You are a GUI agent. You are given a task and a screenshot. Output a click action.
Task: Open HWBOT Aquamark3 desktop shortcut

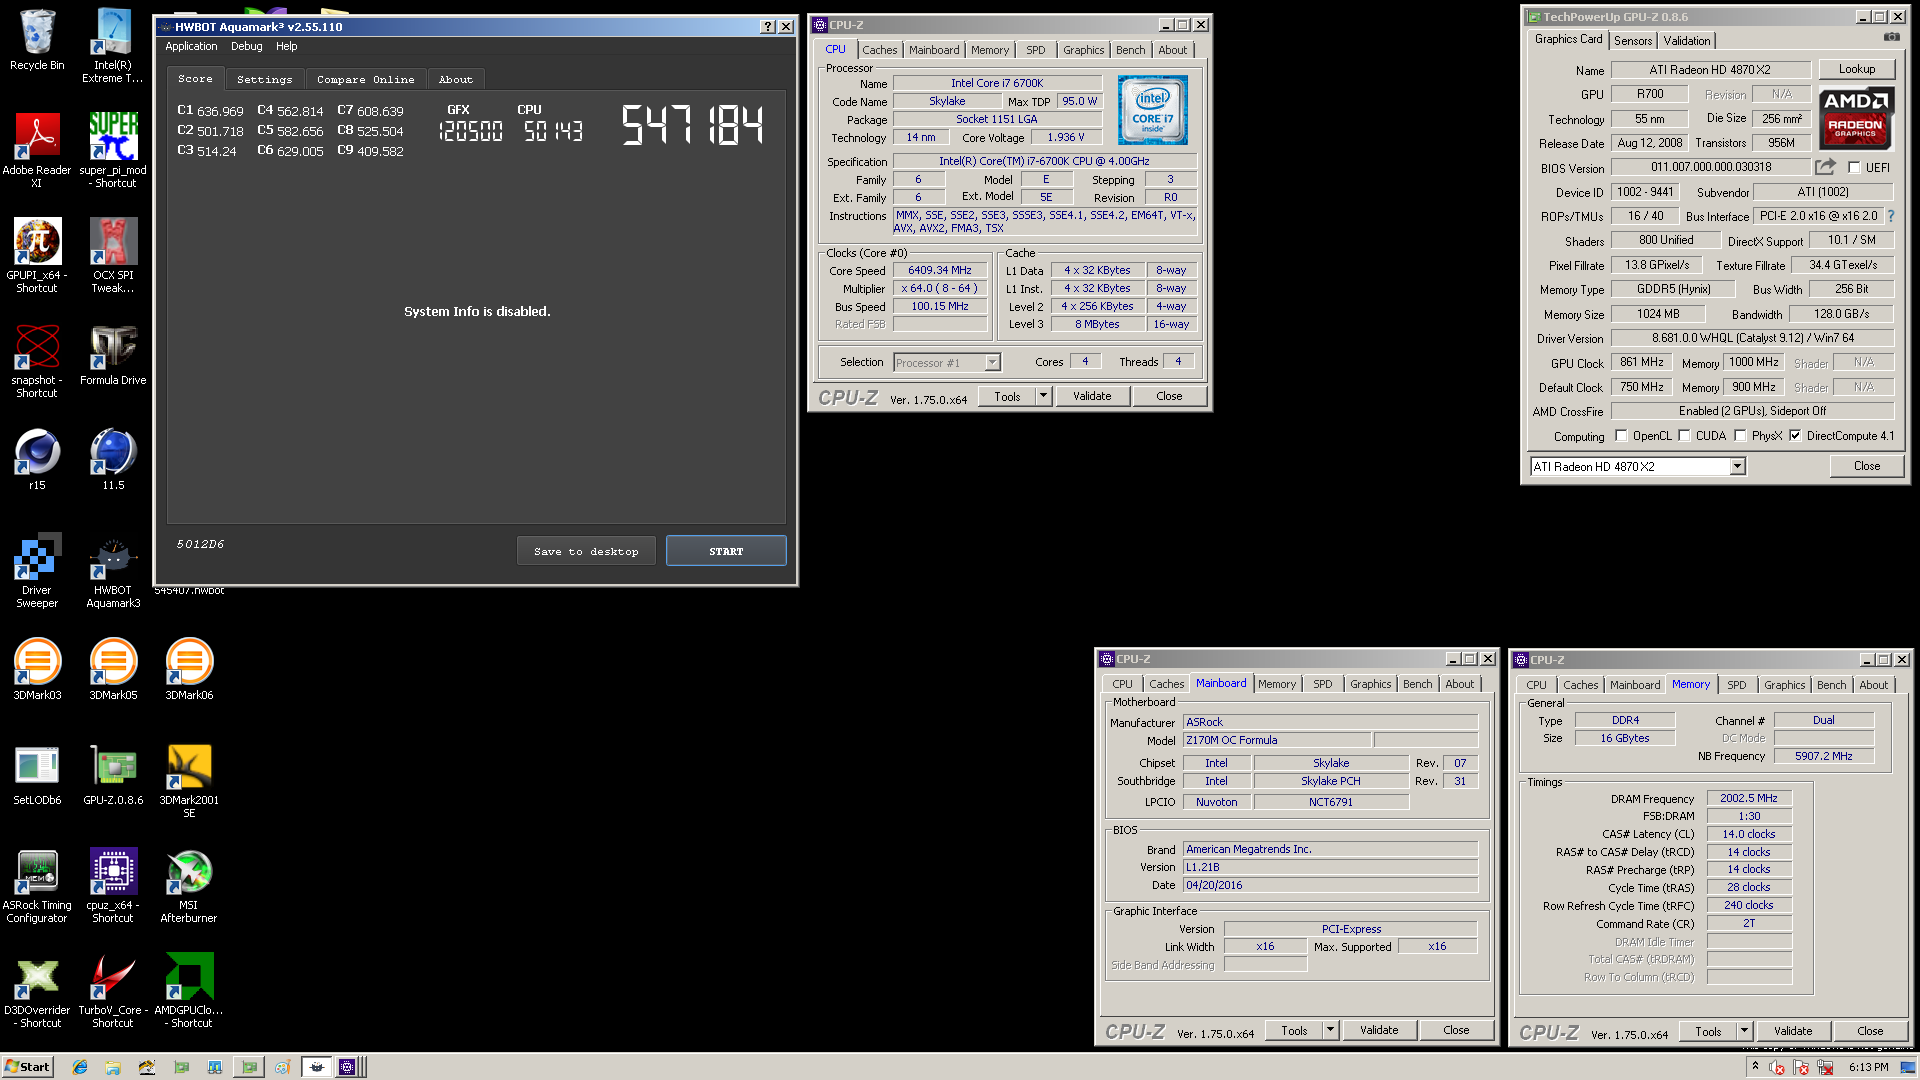(x=113, y=570)
